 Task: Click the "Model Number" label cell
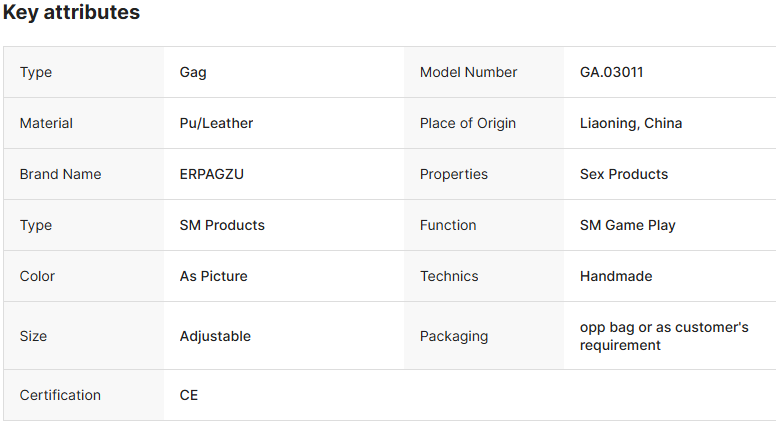(x=468, y=72)
